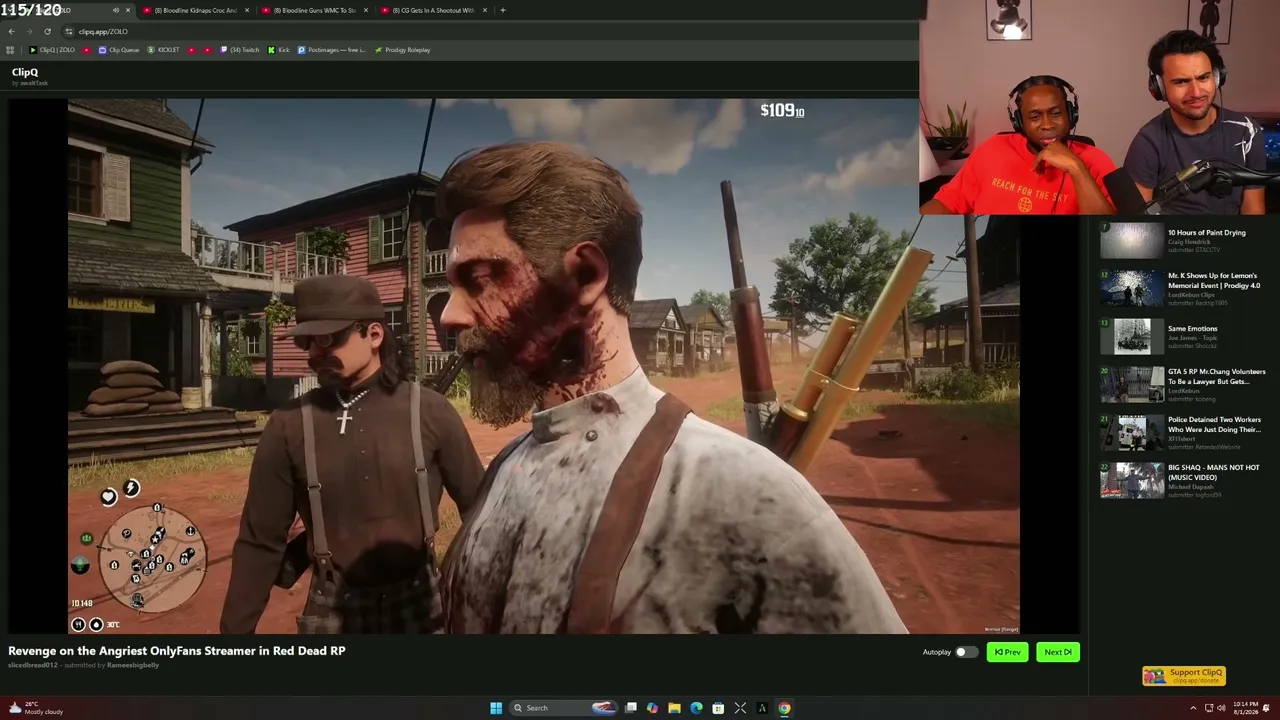1280x720 pixels.
Task: Select the 'Same Emotions' clip thumbnail
Action: (x=1132, y=336)
